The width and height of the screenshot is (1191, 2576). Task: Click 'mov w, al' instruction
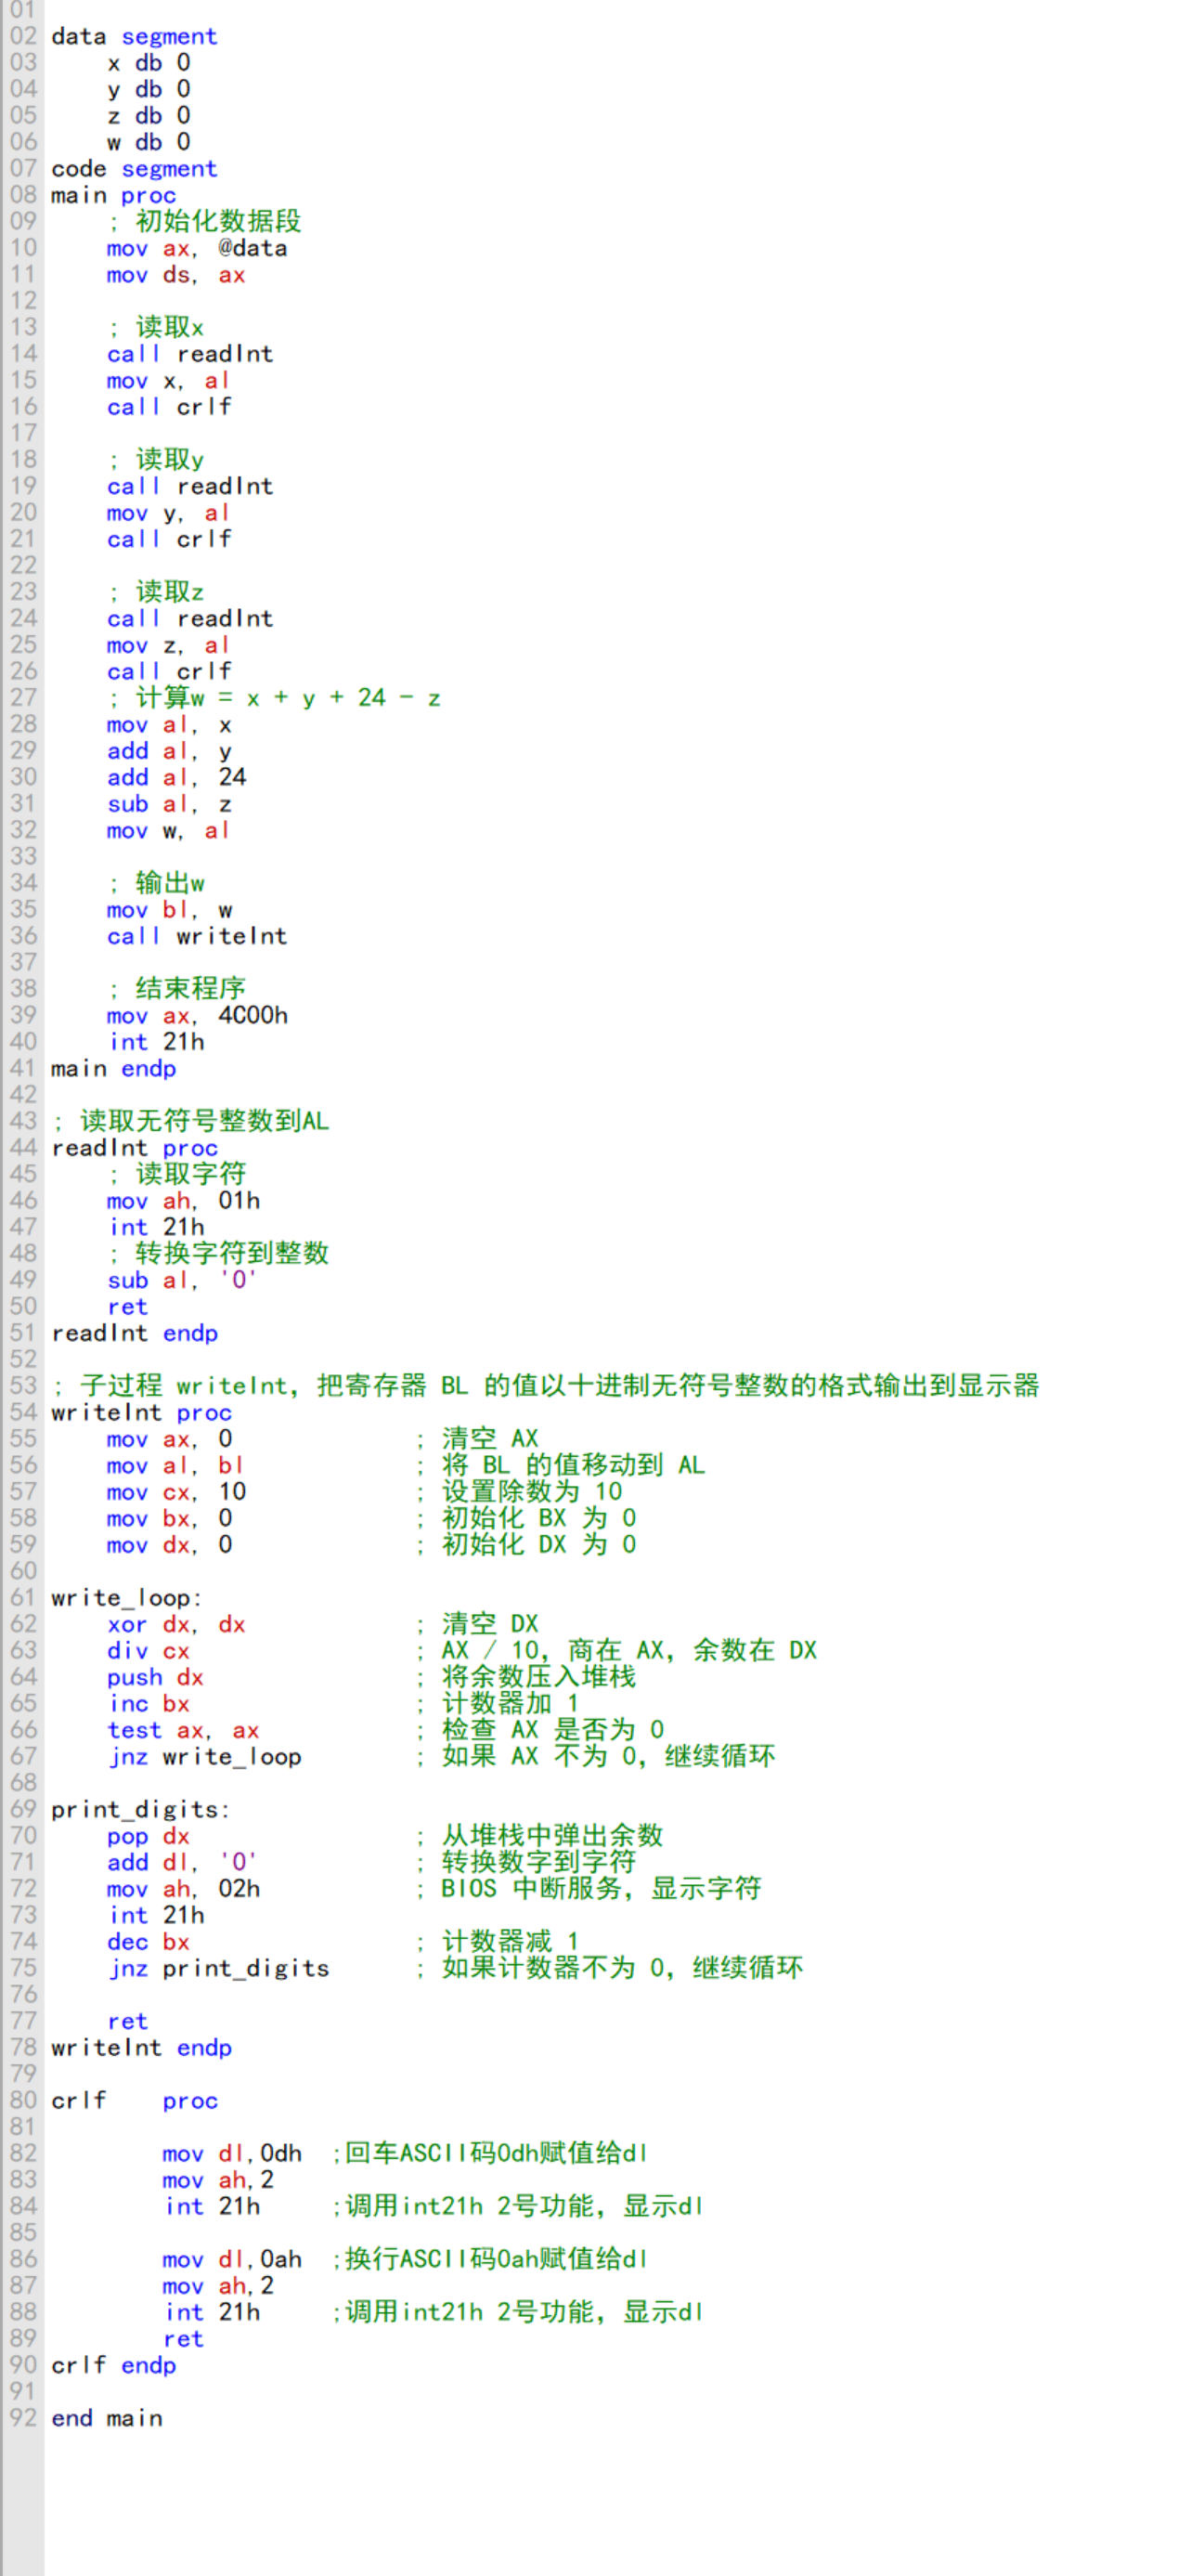pos(169,830)
